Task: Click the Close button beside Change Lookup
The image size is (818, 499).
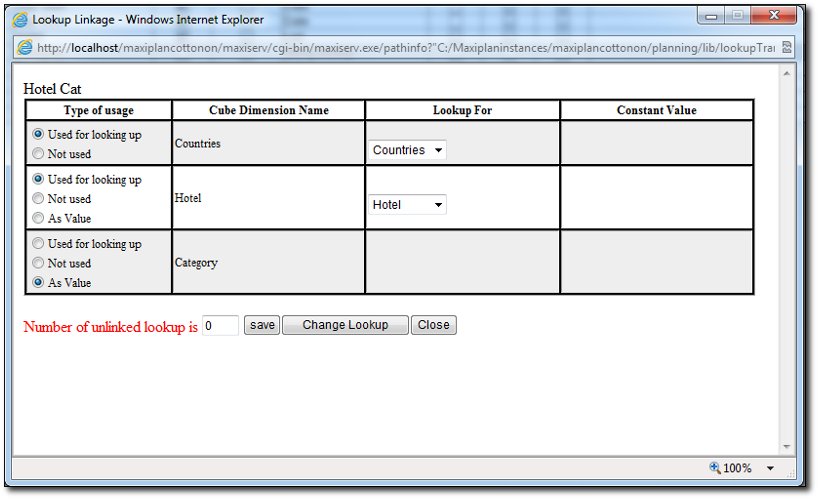Action: [434, 325]
